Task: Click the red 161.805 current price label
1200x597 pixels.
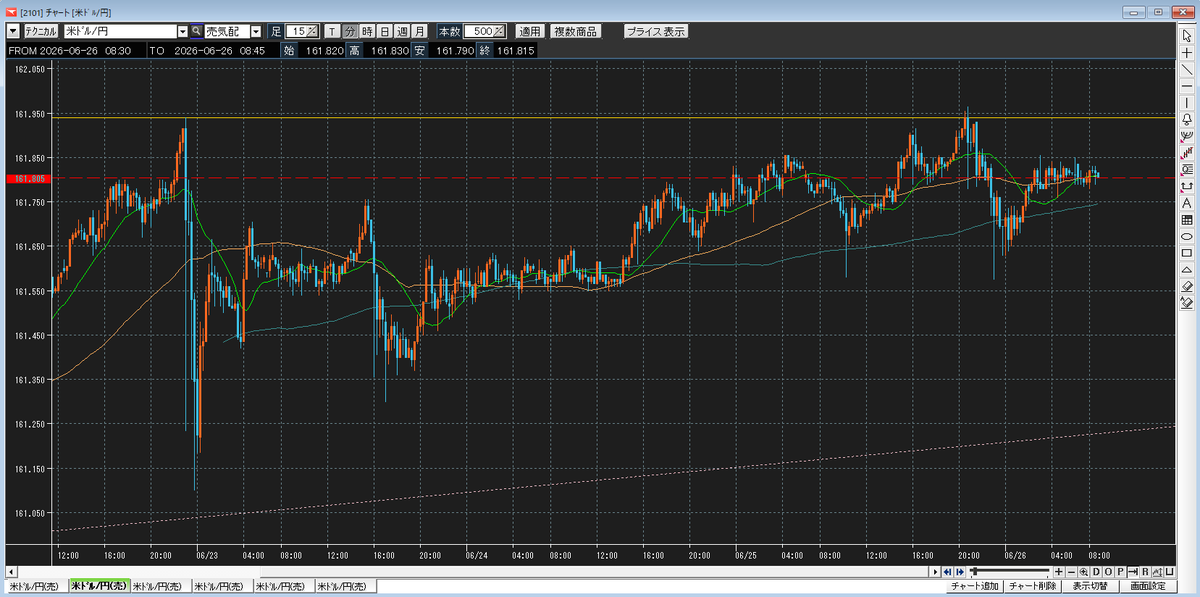Action: [27, 178]
